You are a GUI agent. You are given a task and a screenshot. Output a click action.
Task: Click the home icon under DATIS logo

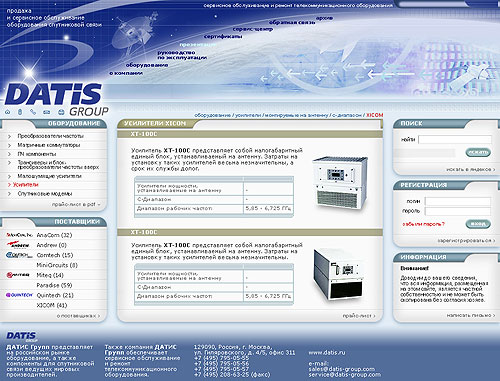8,112
